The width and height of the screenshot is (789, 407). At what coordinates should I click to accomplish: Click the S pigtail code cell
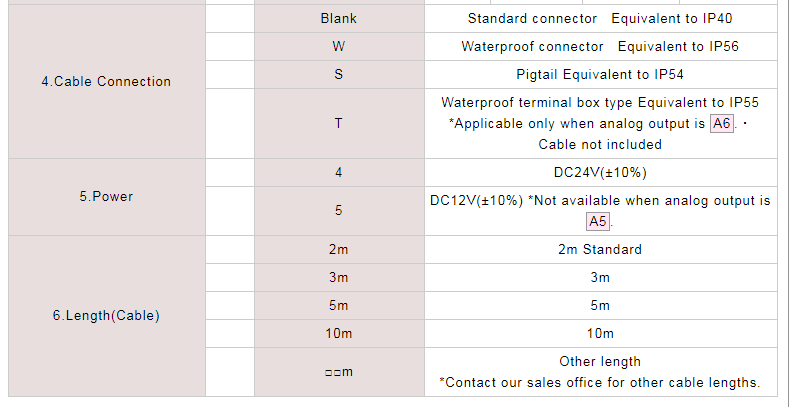click(x=339, y=74)
